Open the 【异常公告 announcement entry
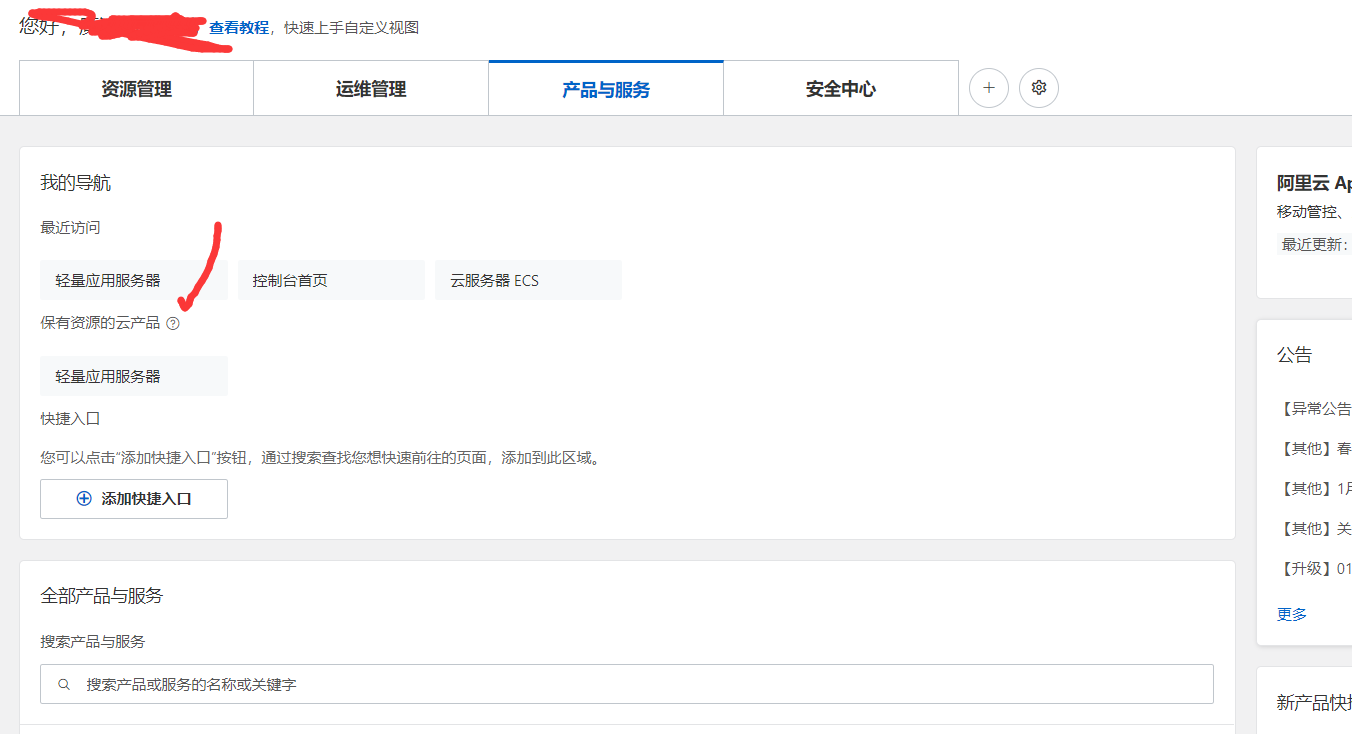The height and width of the screenshot is (734, 1352). [x=1314, y=408]
